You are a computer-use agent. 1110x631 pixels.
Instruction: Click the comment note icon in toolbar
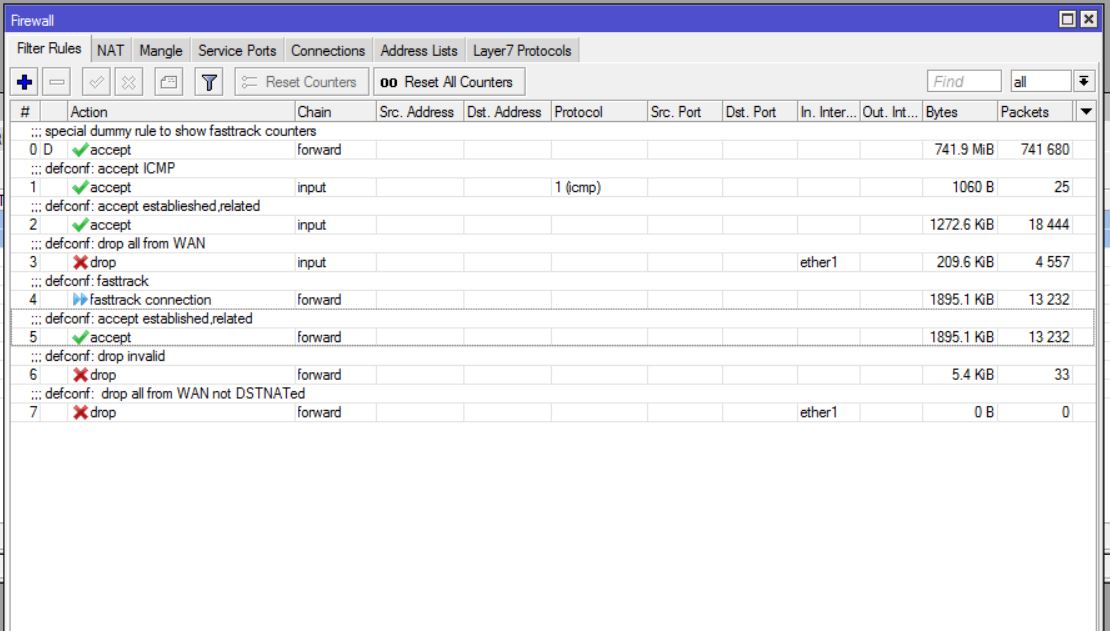(169, 82)
